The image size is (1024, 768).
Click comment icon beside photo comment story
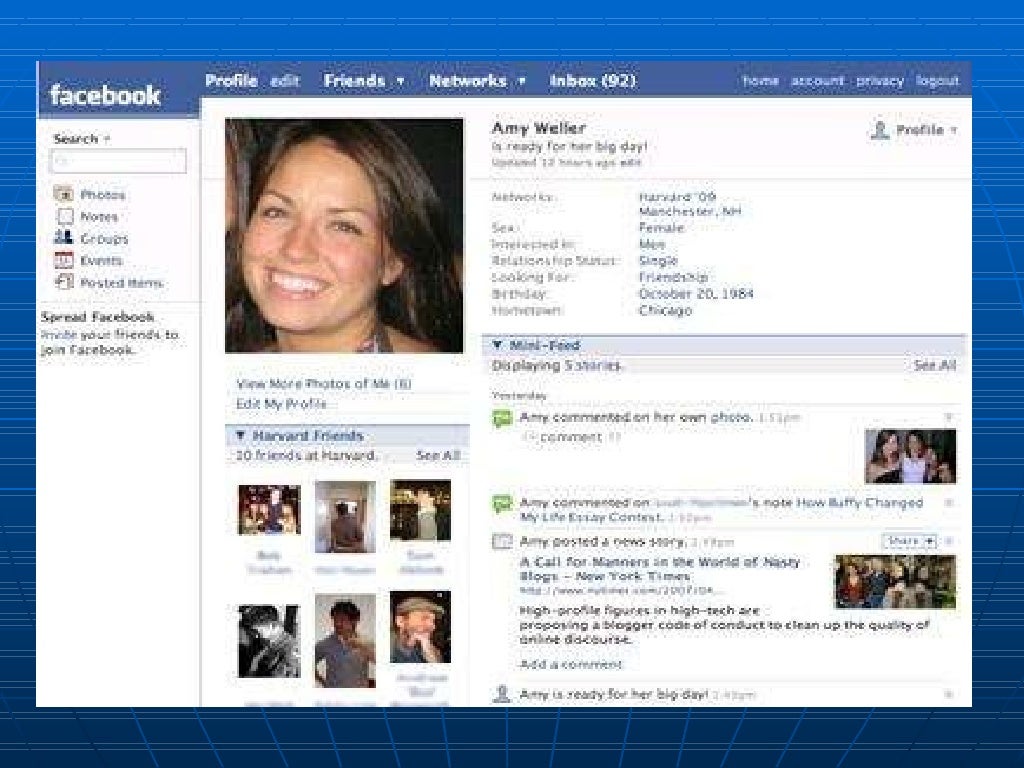pos(502,419)
